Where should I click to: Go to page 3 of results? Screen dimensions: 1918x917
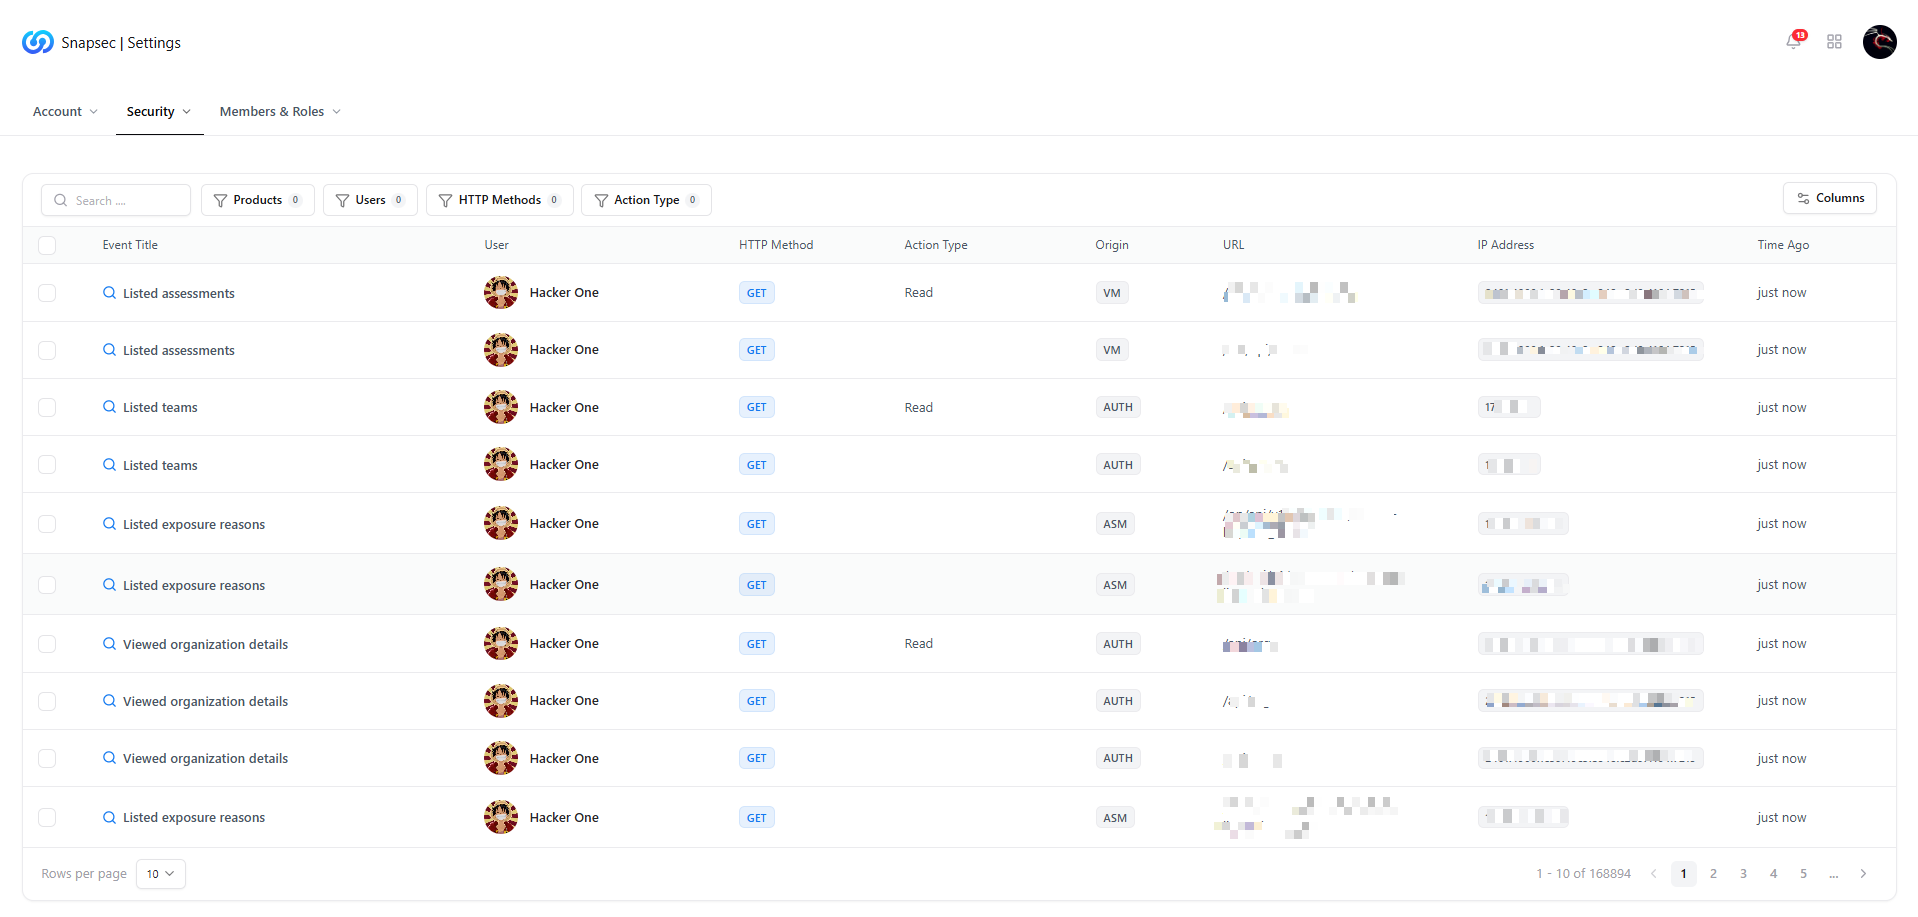coord(1743,873)
